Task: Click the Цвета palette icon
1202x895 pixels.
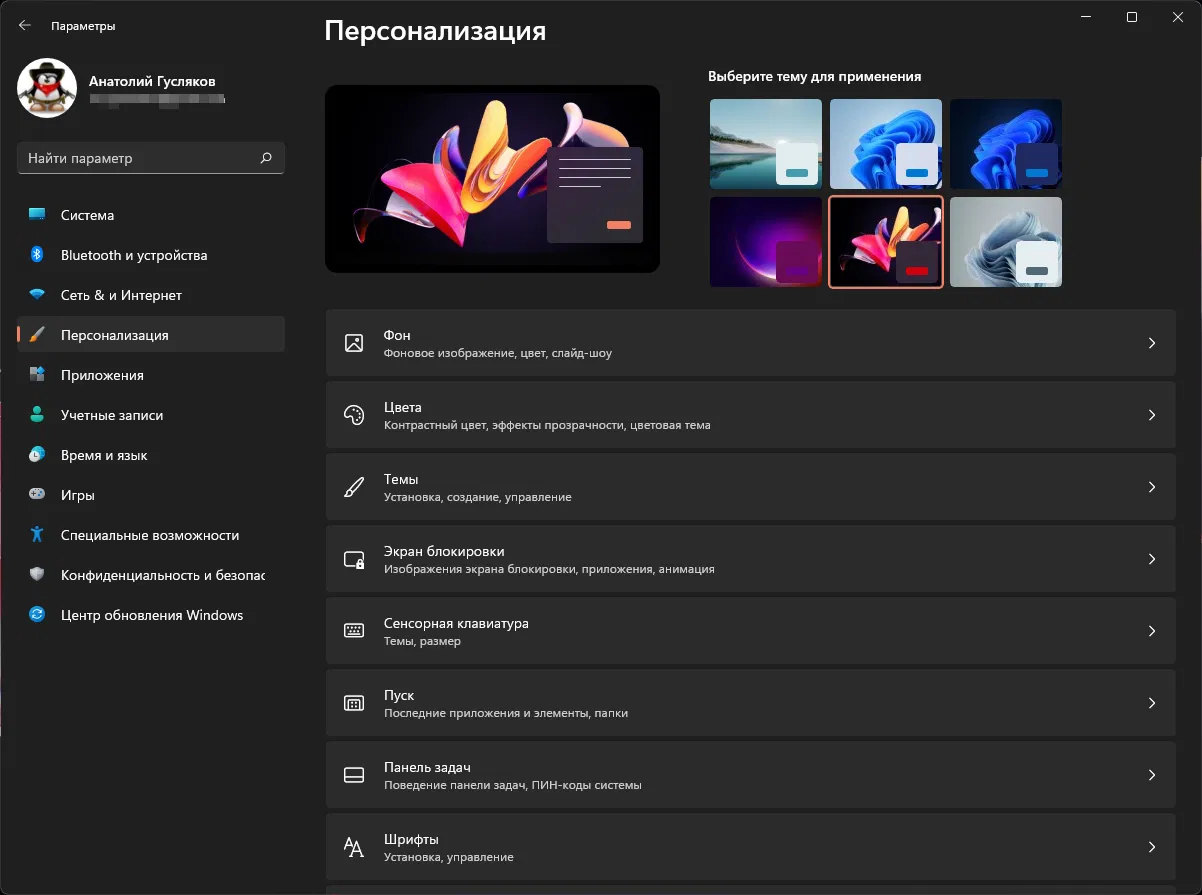Action: (x=354, y=415)
